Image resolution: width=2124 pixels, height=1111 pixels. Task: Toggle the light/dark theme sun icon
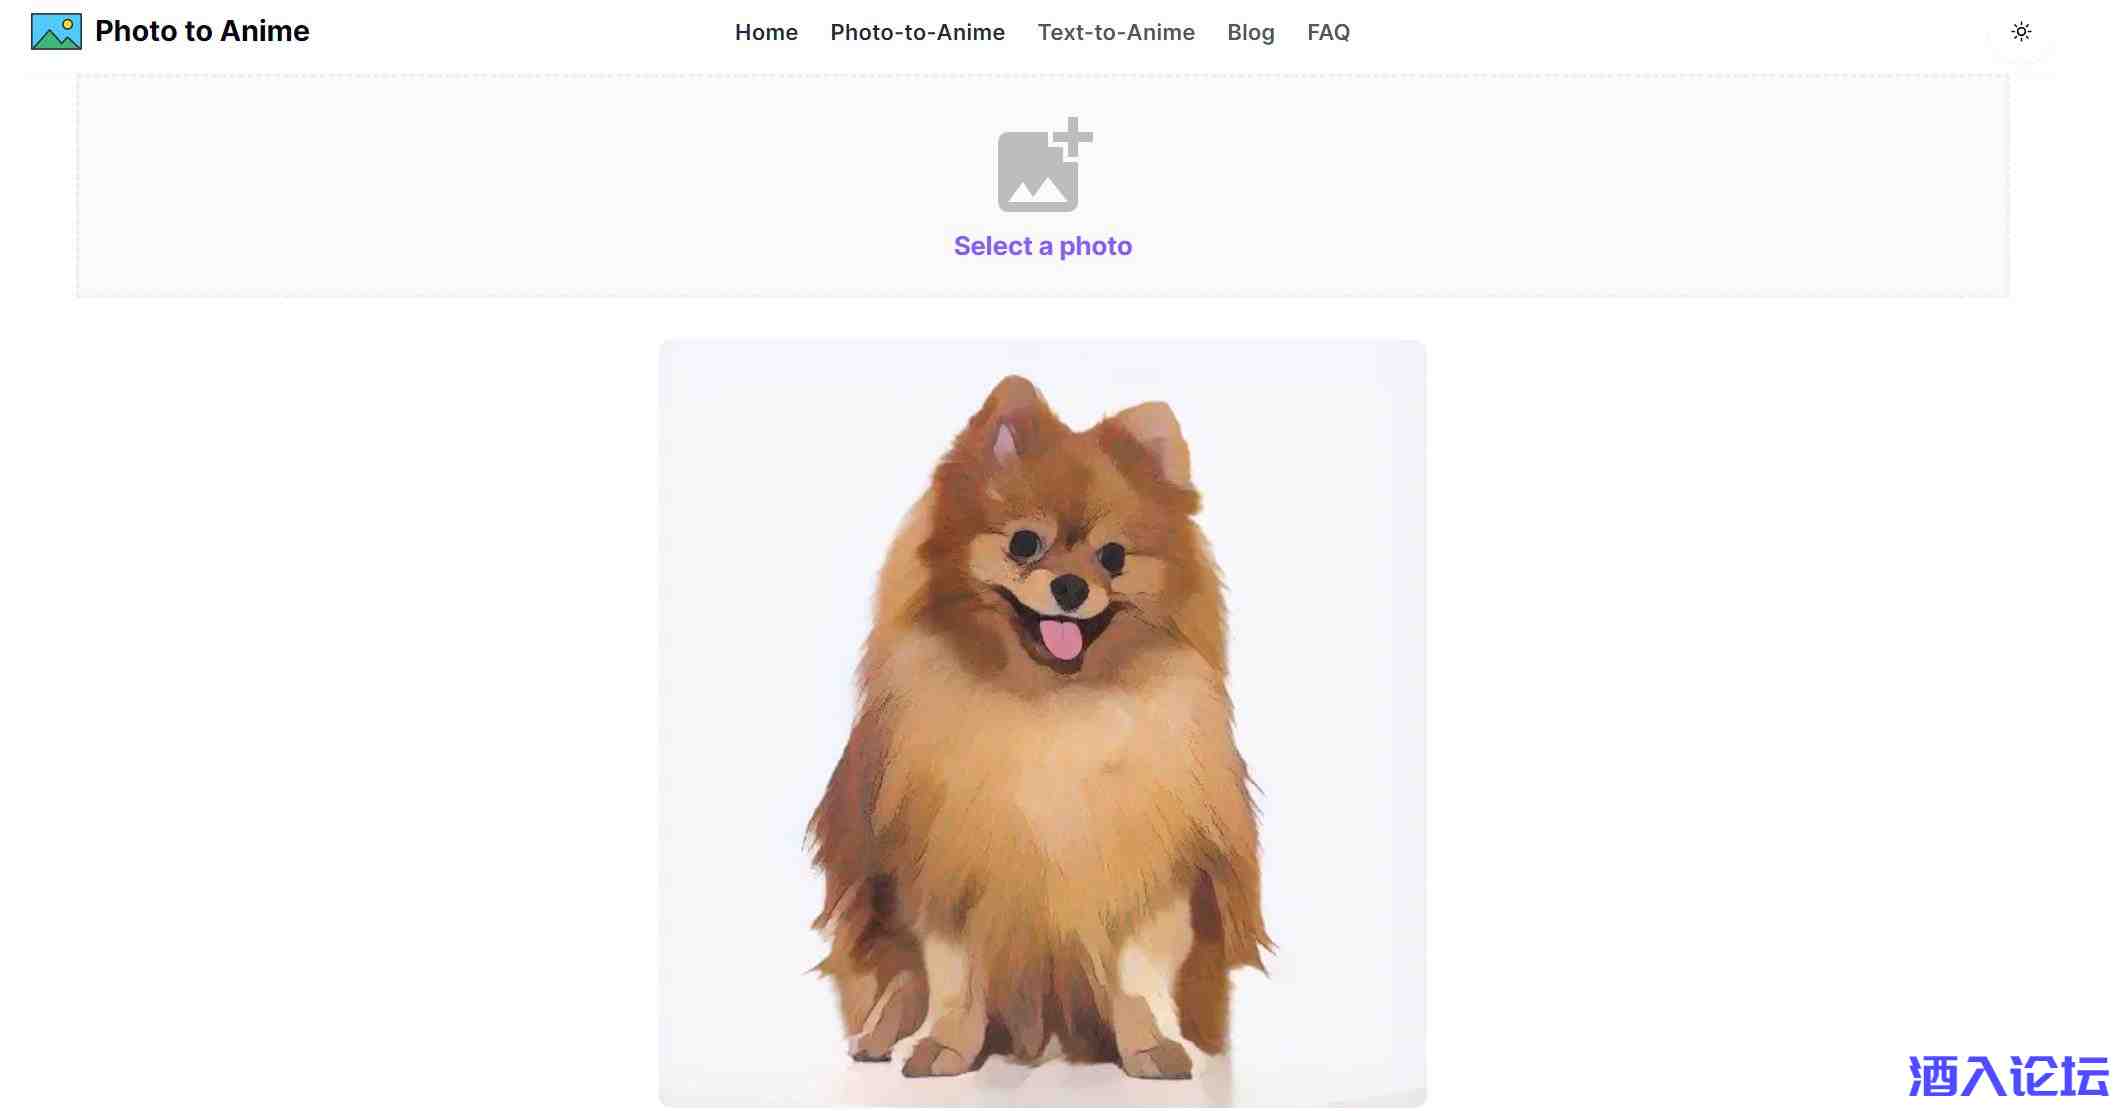pyautogui.click(x=2021, y=32)
